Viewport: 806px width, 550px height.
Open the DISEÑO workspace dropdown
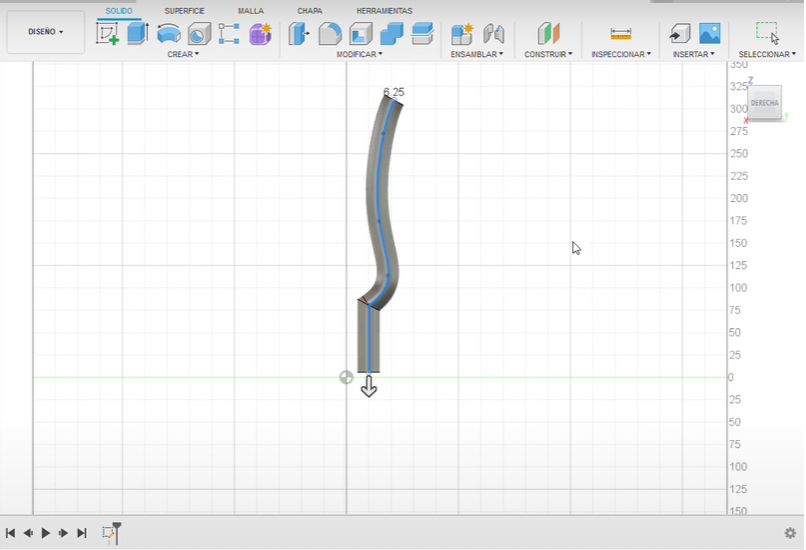pyautogui.click(x=46, y=32)
